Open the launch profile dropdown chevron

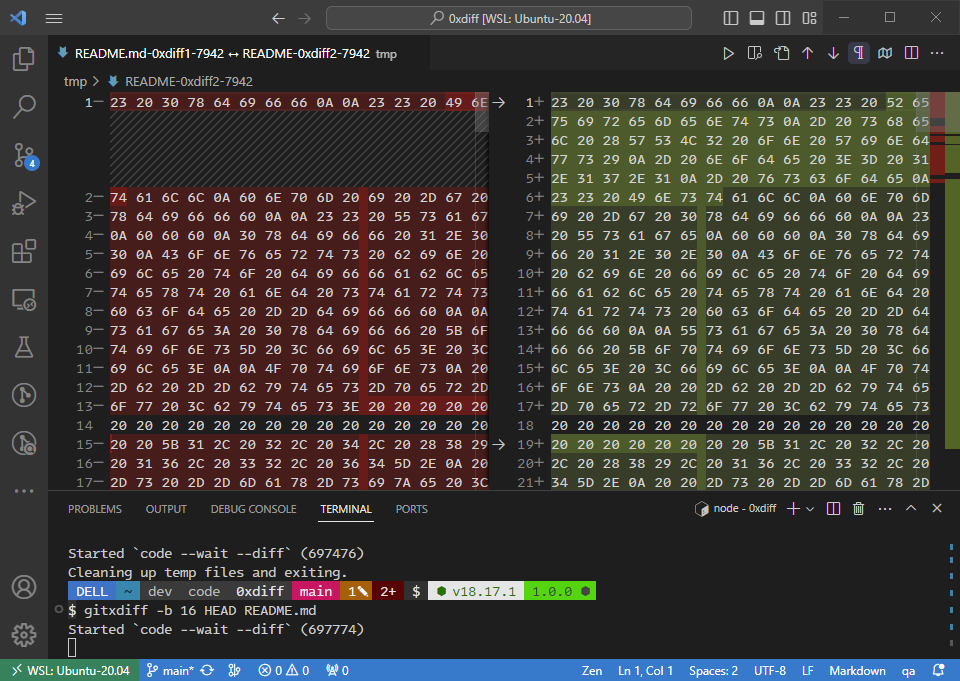tap(810, 508)
